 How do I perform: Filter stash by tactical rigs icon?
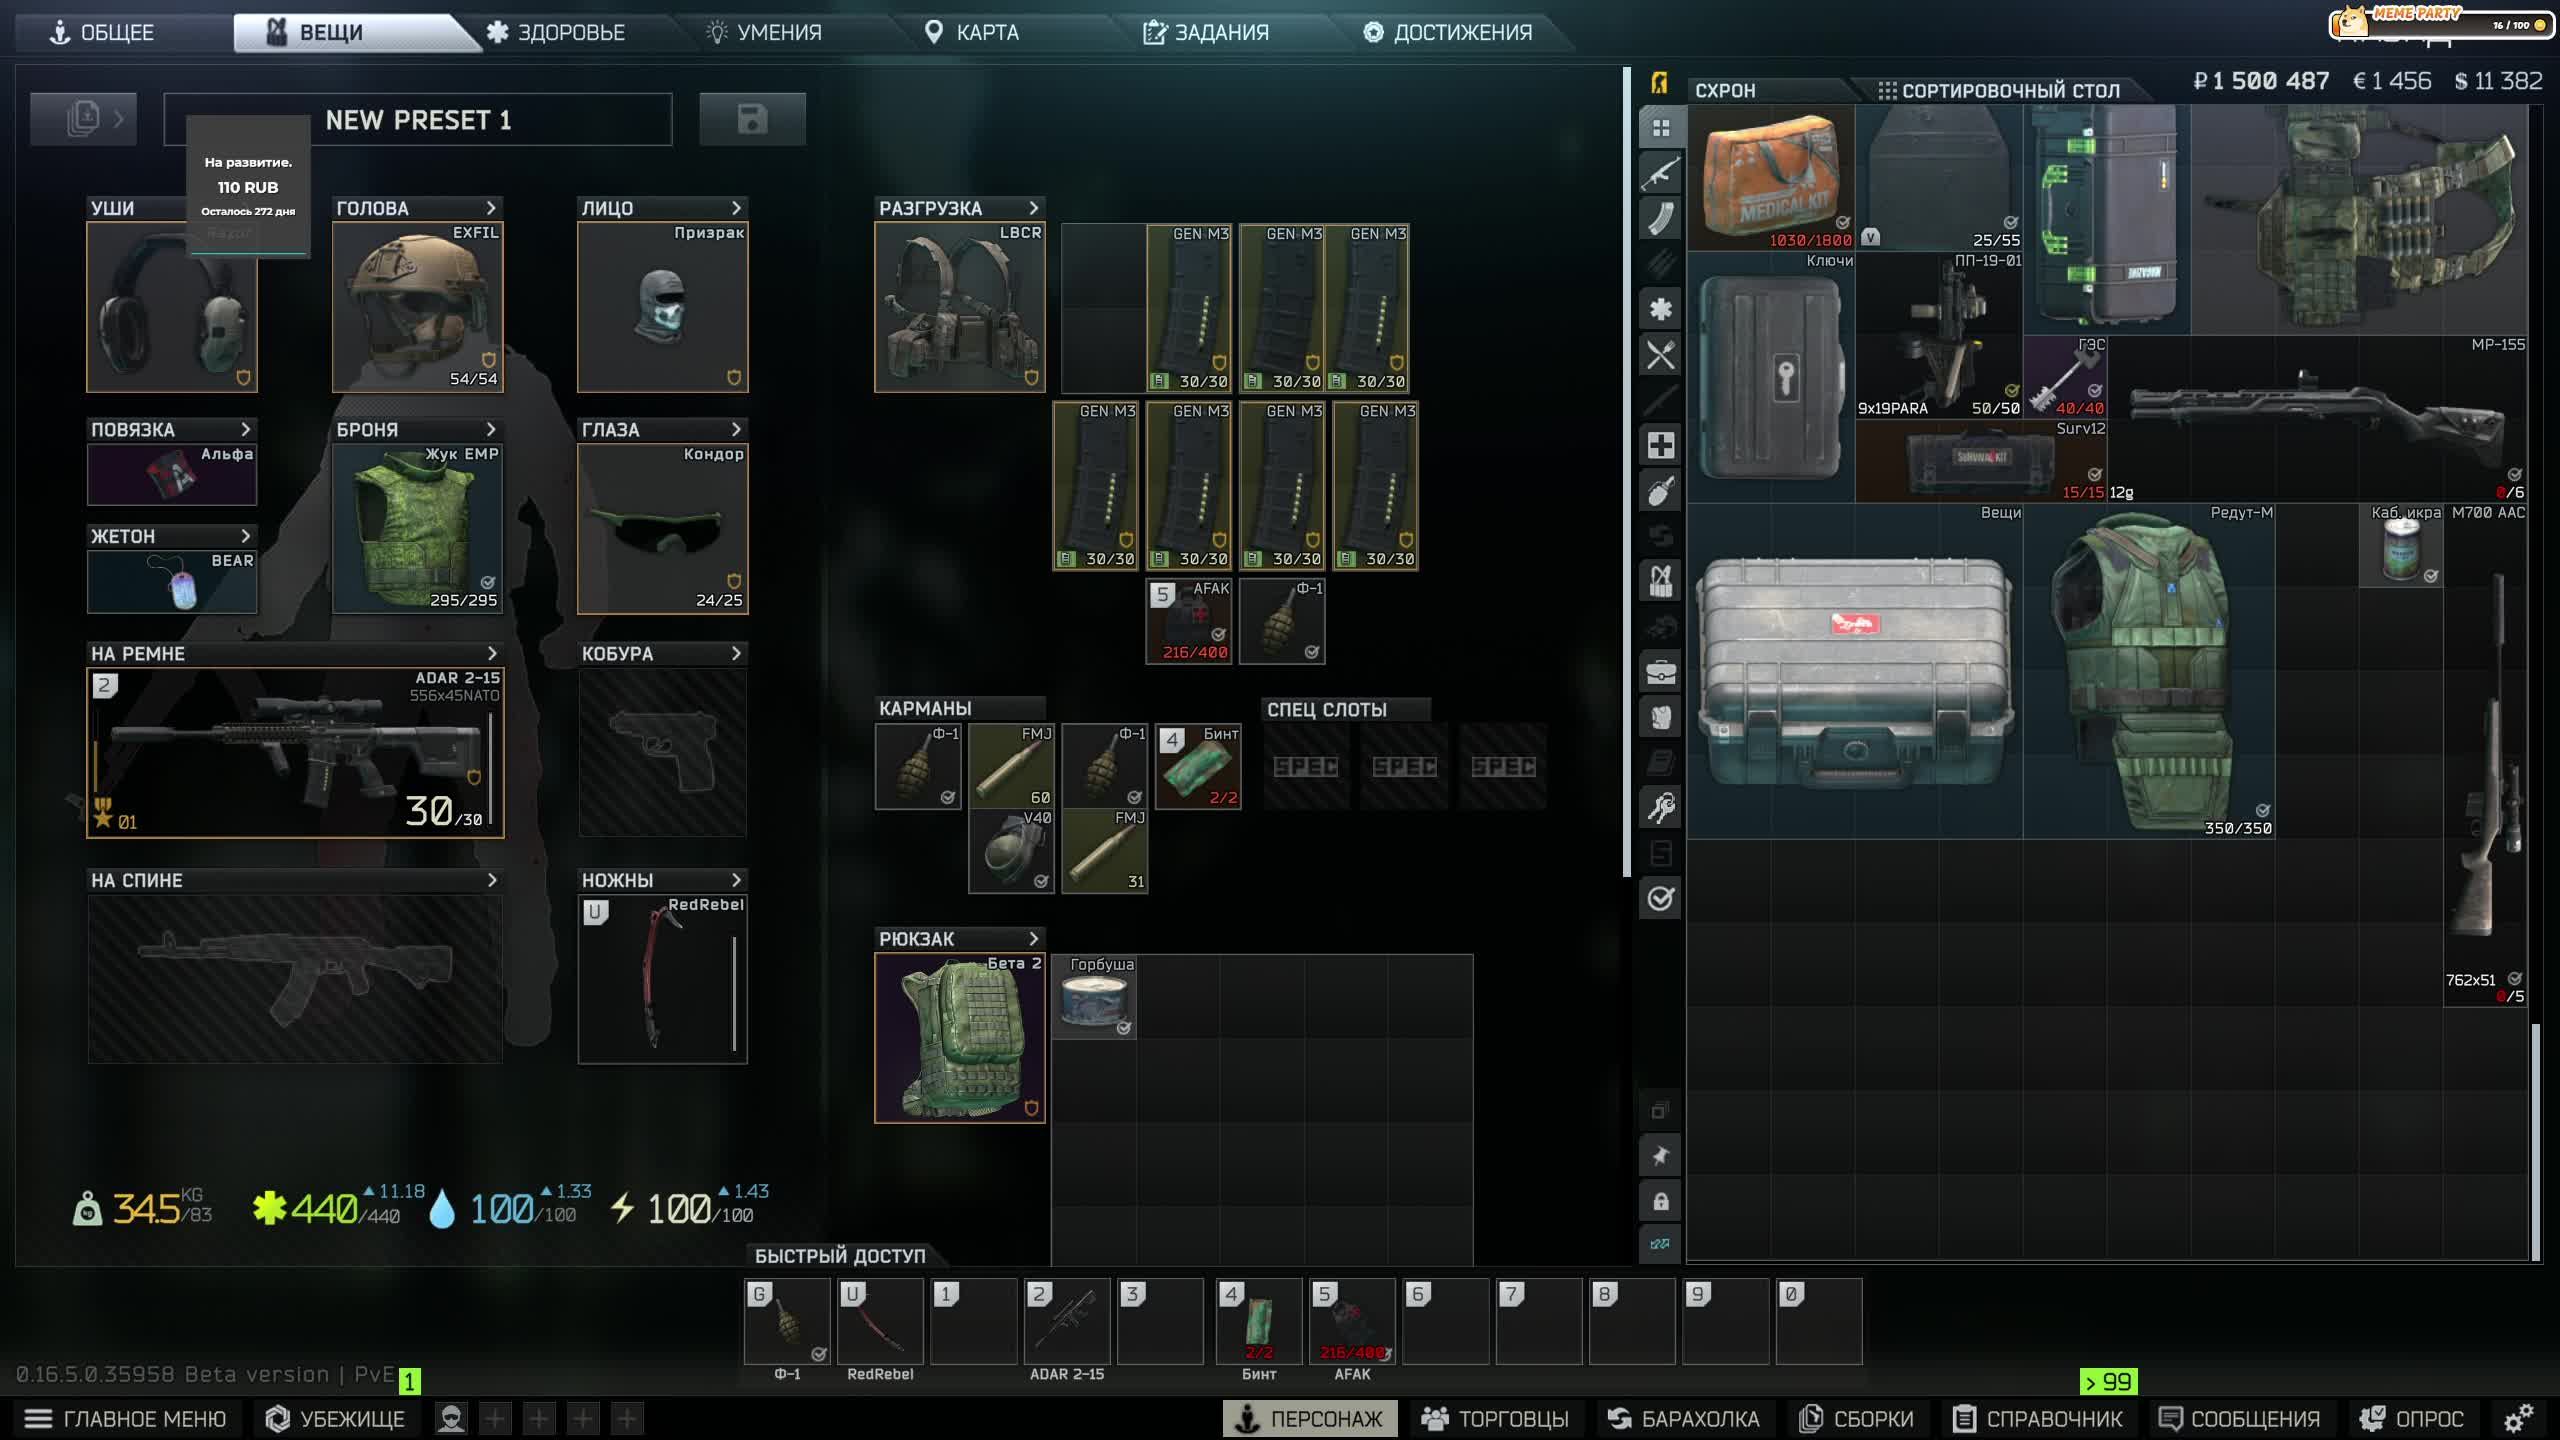click(1660, 581)
